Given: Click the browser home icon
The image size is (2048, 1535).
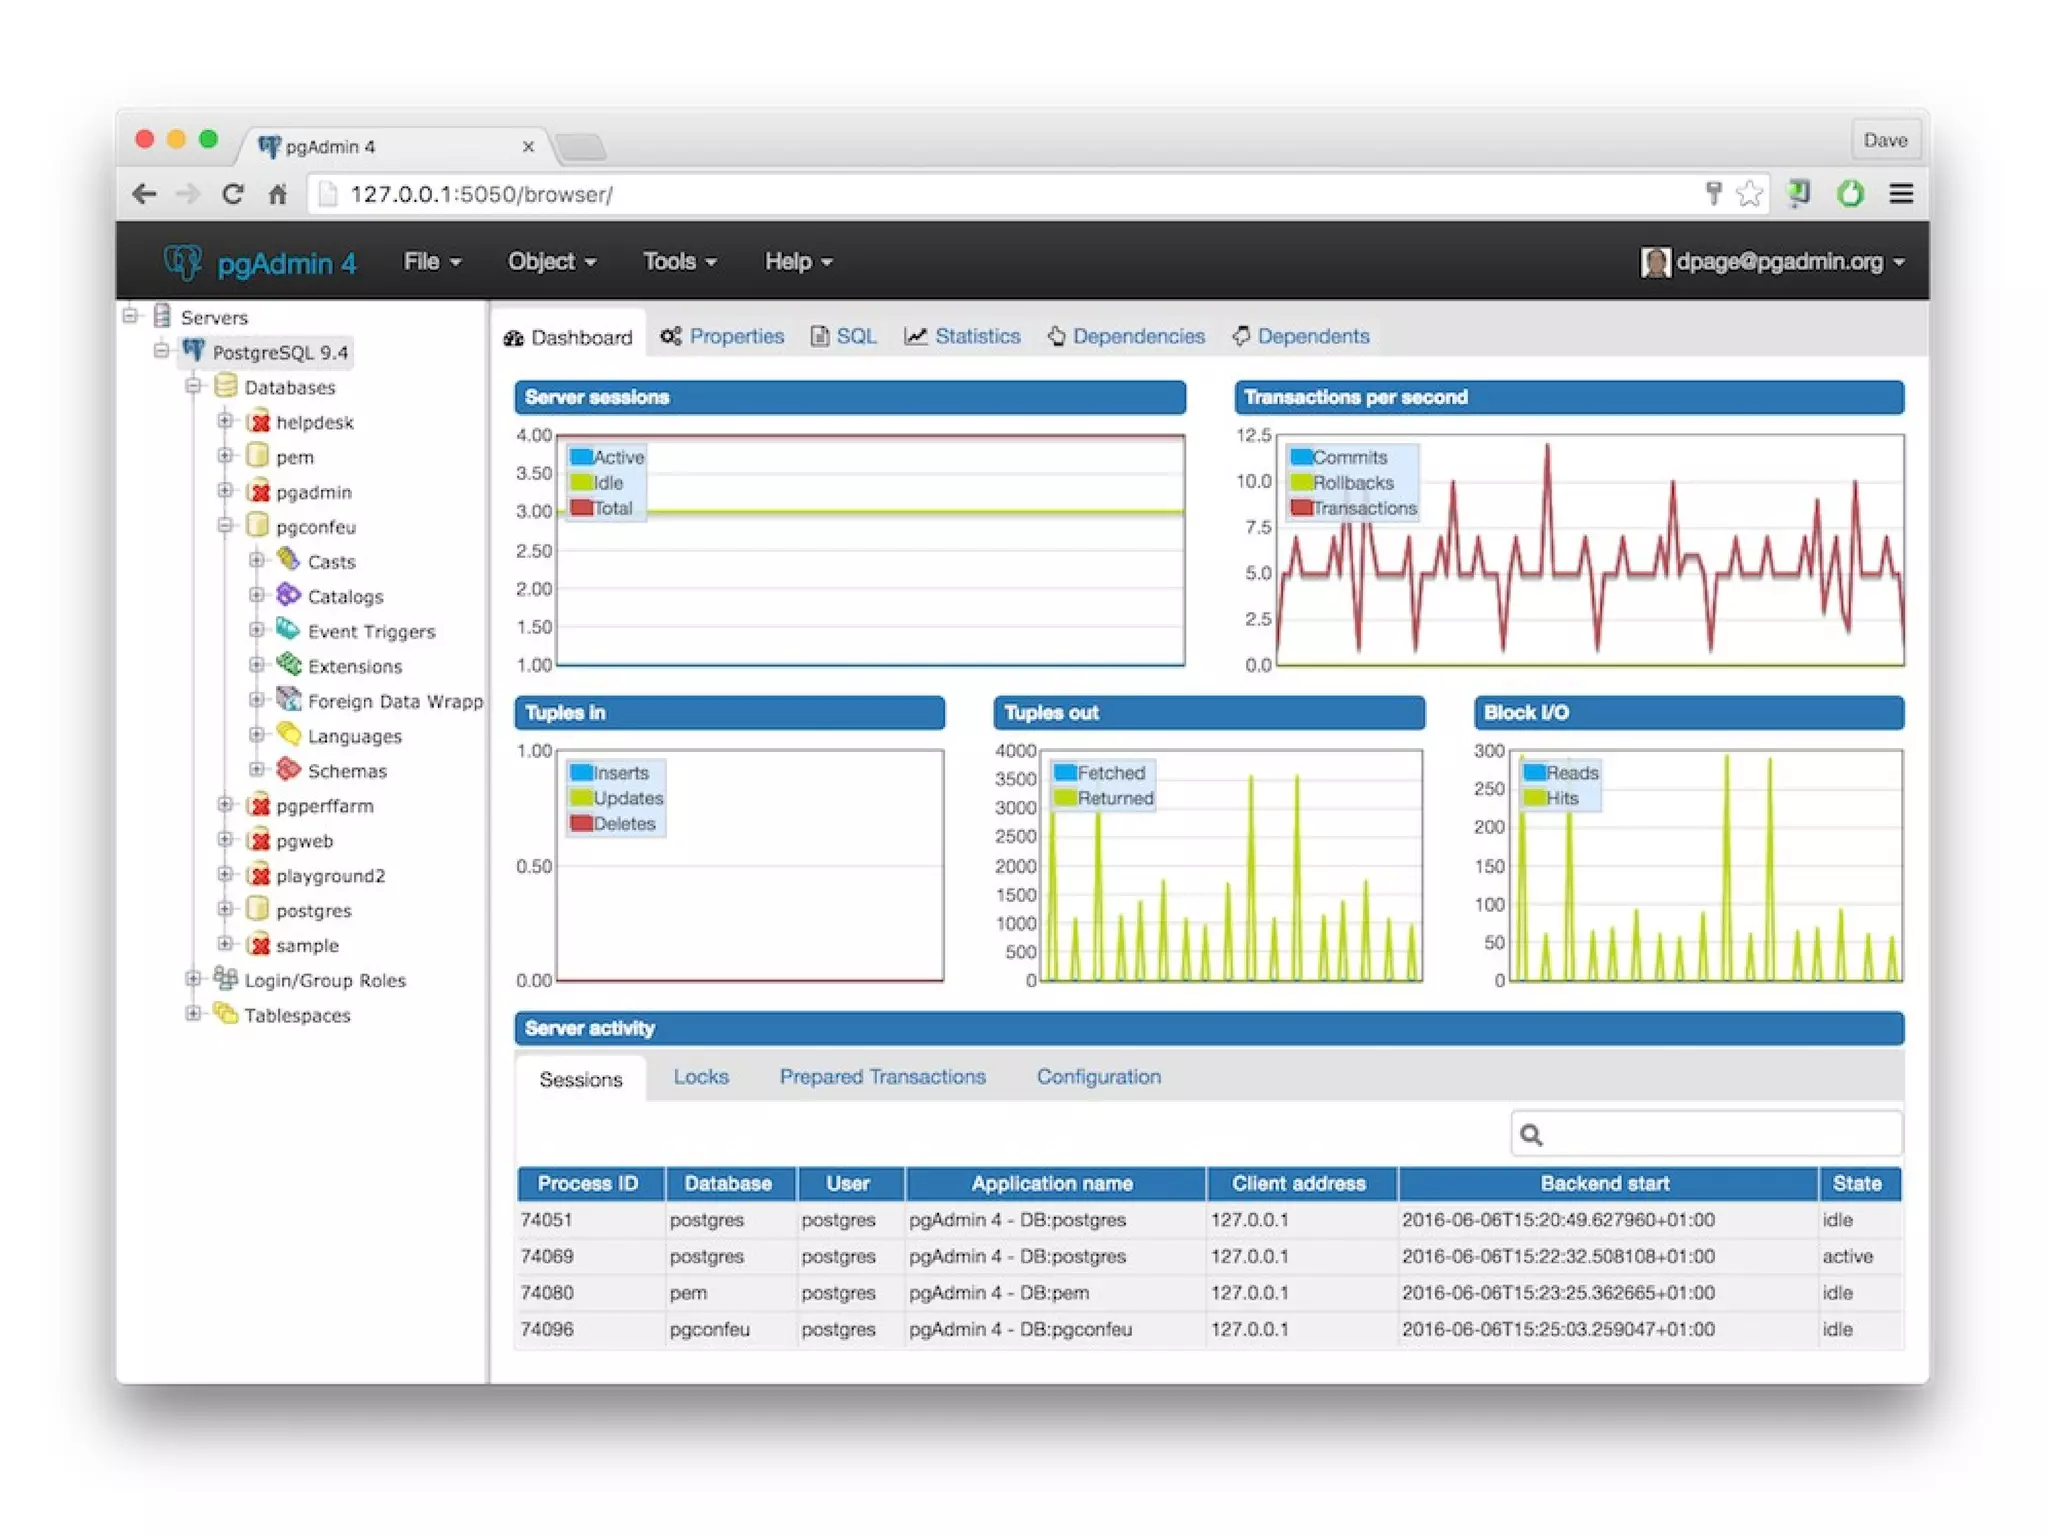Looking at the screenshot, I should [278, 194].
